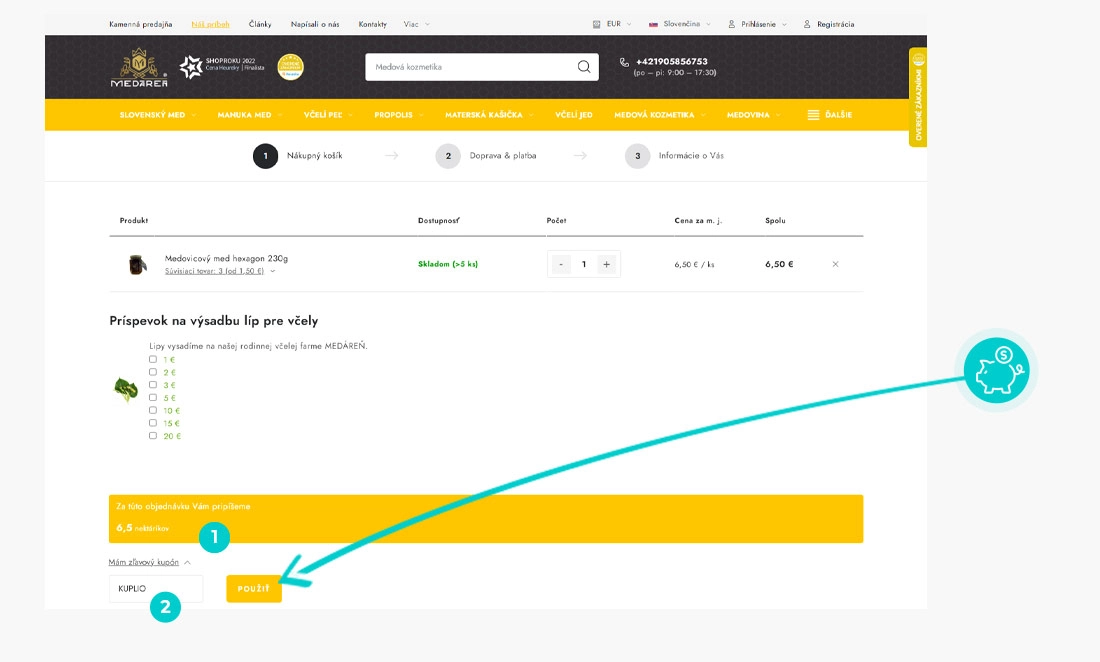1100x662 pixels.
Task: Click the Slovak flag icon
Action: click(653, 25)
